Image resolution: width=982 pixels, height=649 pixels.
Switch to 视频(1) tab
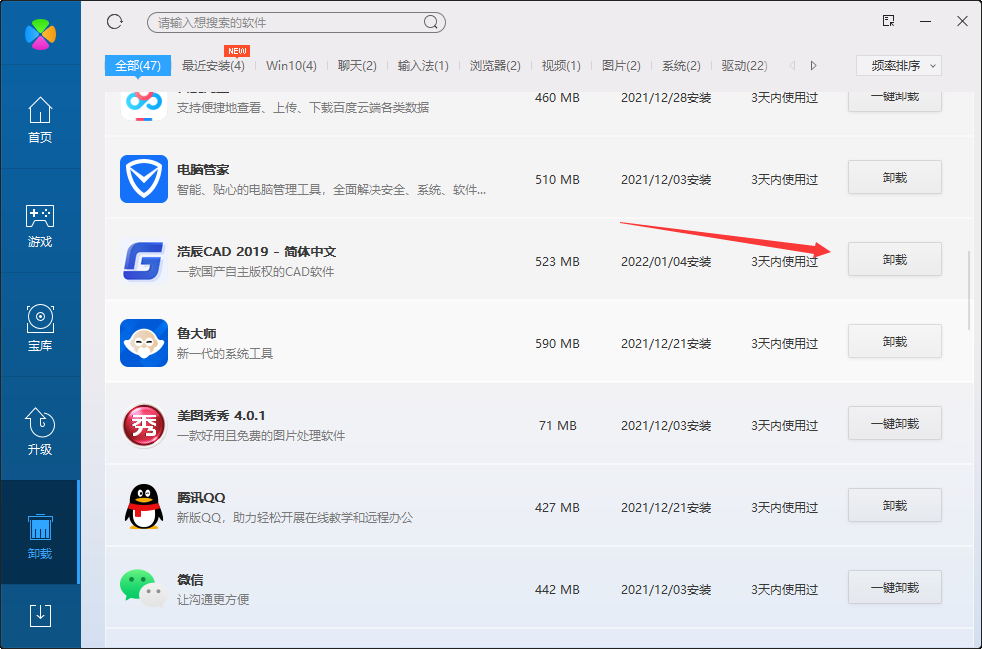(561, 65)
